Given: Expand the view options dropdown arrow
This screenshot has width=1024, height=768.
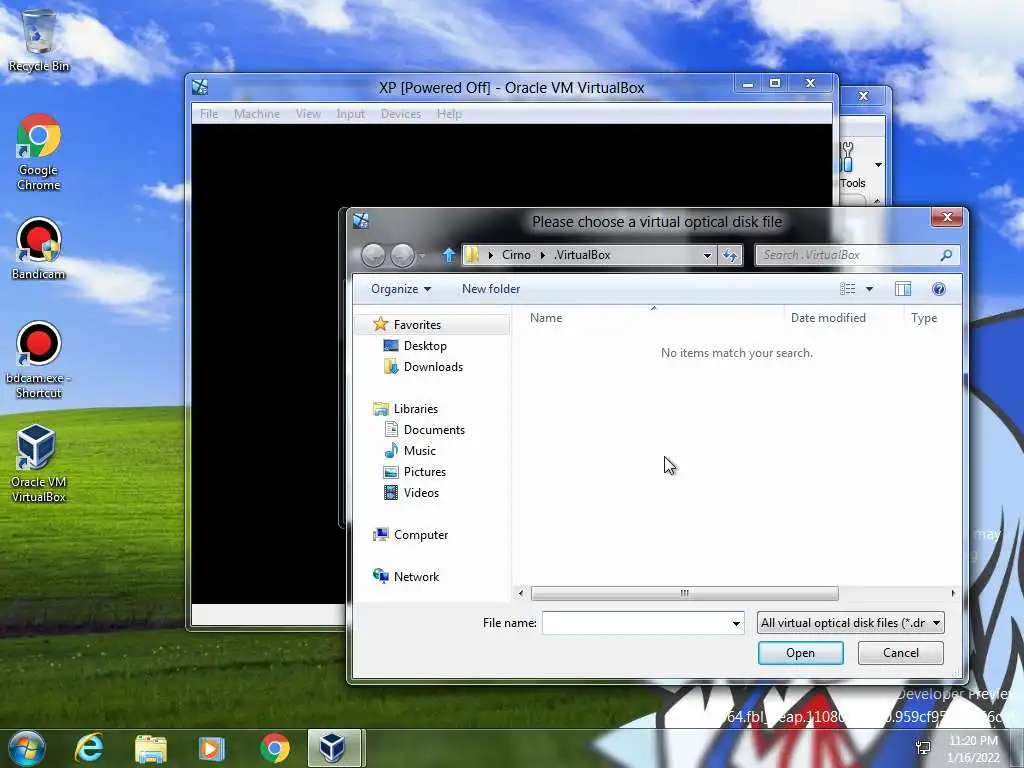Looking at the screenshot, I should (x=869, y=289).
